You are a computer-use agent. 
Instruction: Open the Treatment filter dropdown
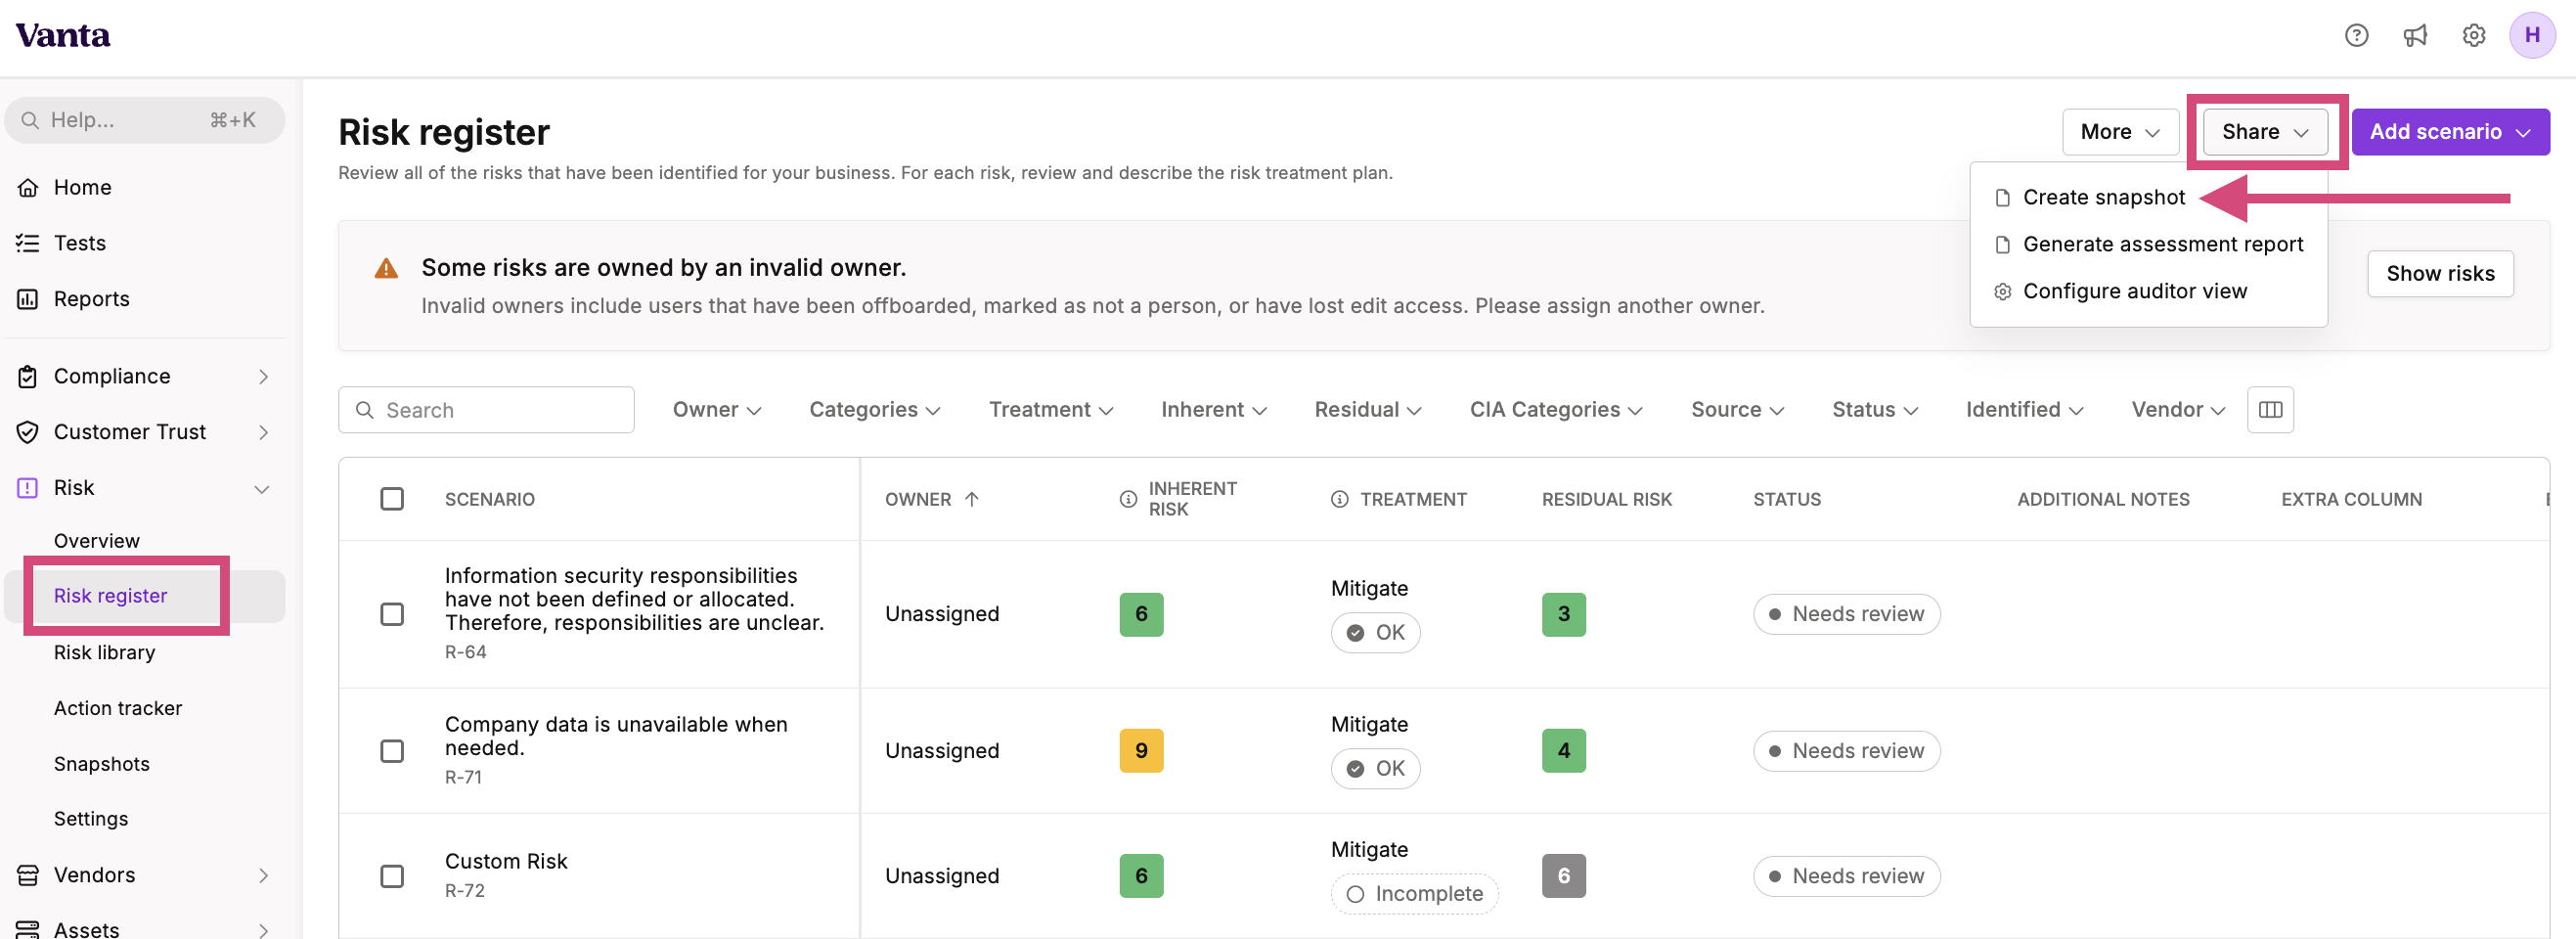tap(1051, 410)
